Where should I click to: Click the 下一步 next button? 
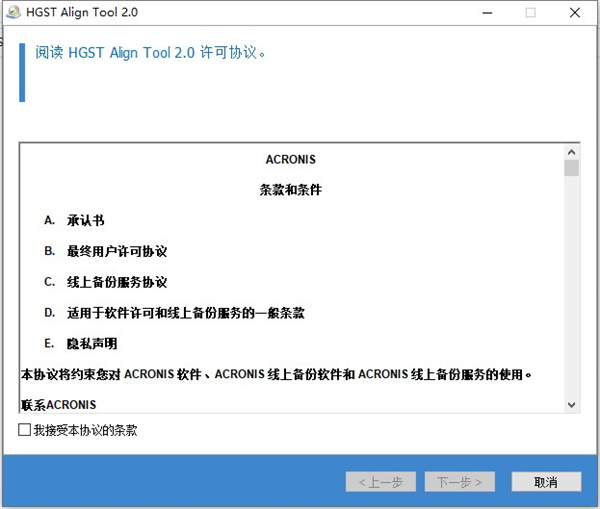click(459, 482)
